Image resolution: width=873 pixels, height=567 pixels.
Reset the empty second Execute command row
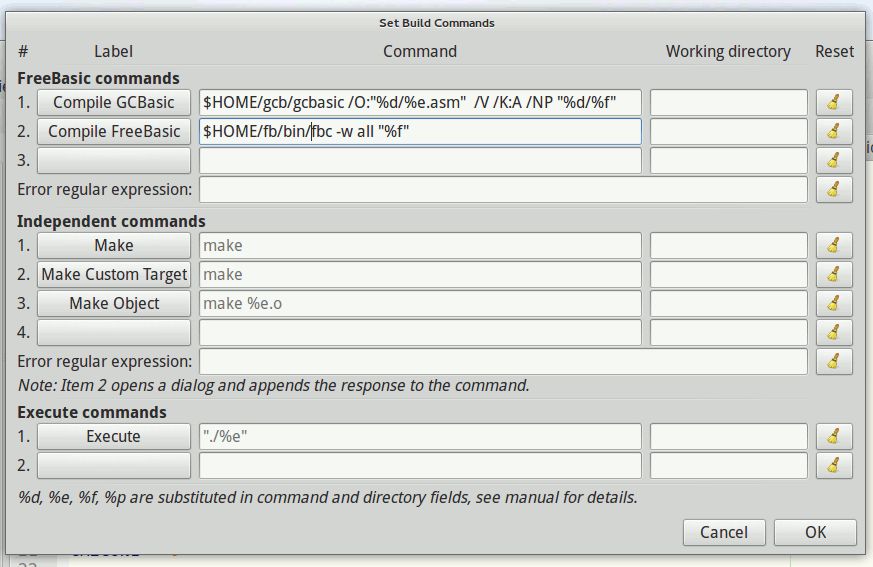[x=834, y=465]
